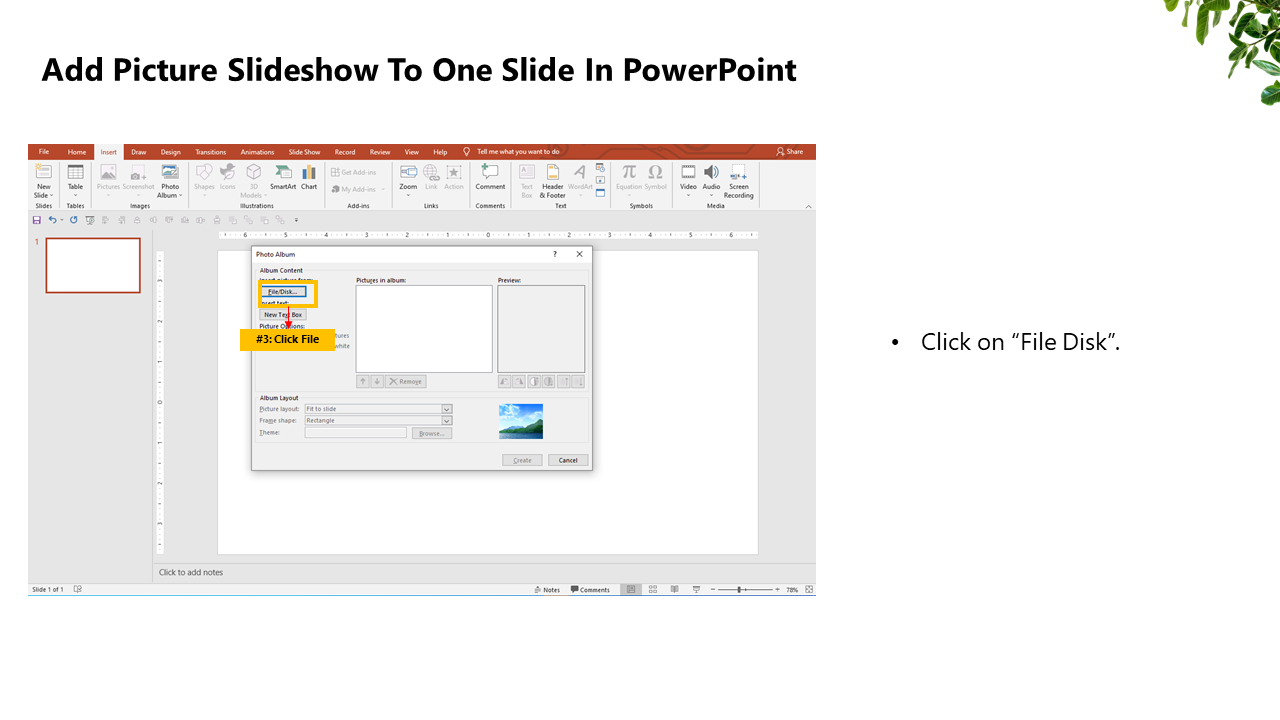
Task: Click the Zoom icon in Links group
Action: pos(408,173)
